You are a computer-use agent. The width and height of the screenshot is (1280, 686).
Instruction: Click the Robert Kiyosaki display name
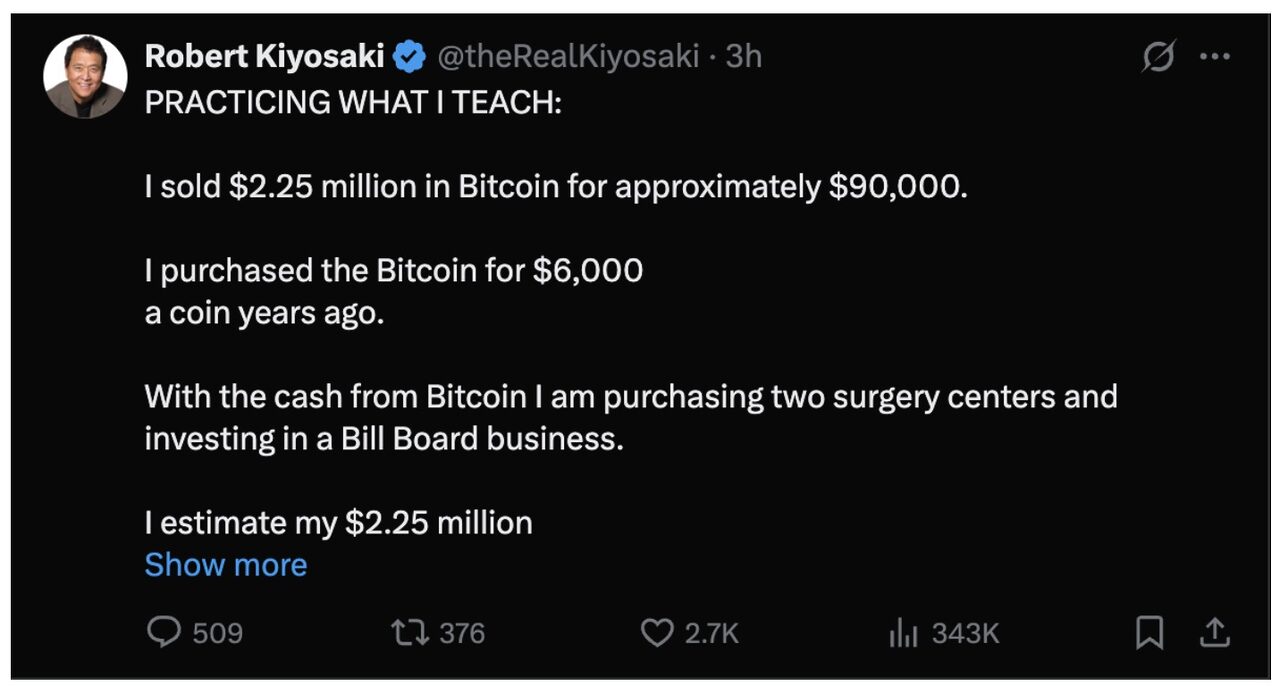[x=264, y=57]
